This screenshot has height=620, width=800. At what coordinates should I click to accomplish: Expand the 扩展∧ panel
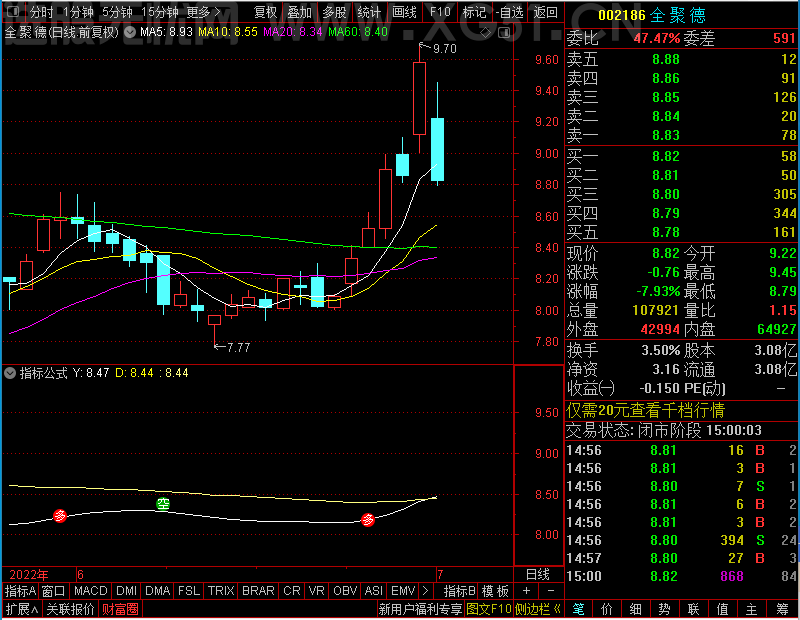coord(22,609)
